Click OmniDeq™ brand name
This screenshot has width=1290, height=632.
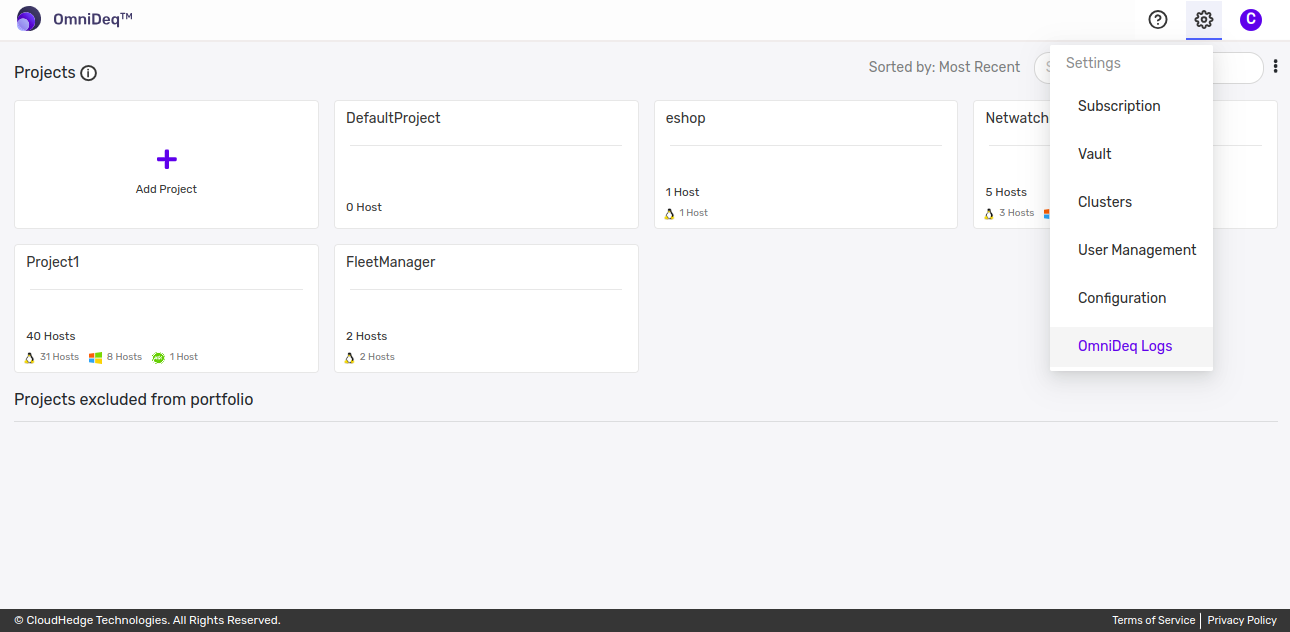[x=93, y=19]
